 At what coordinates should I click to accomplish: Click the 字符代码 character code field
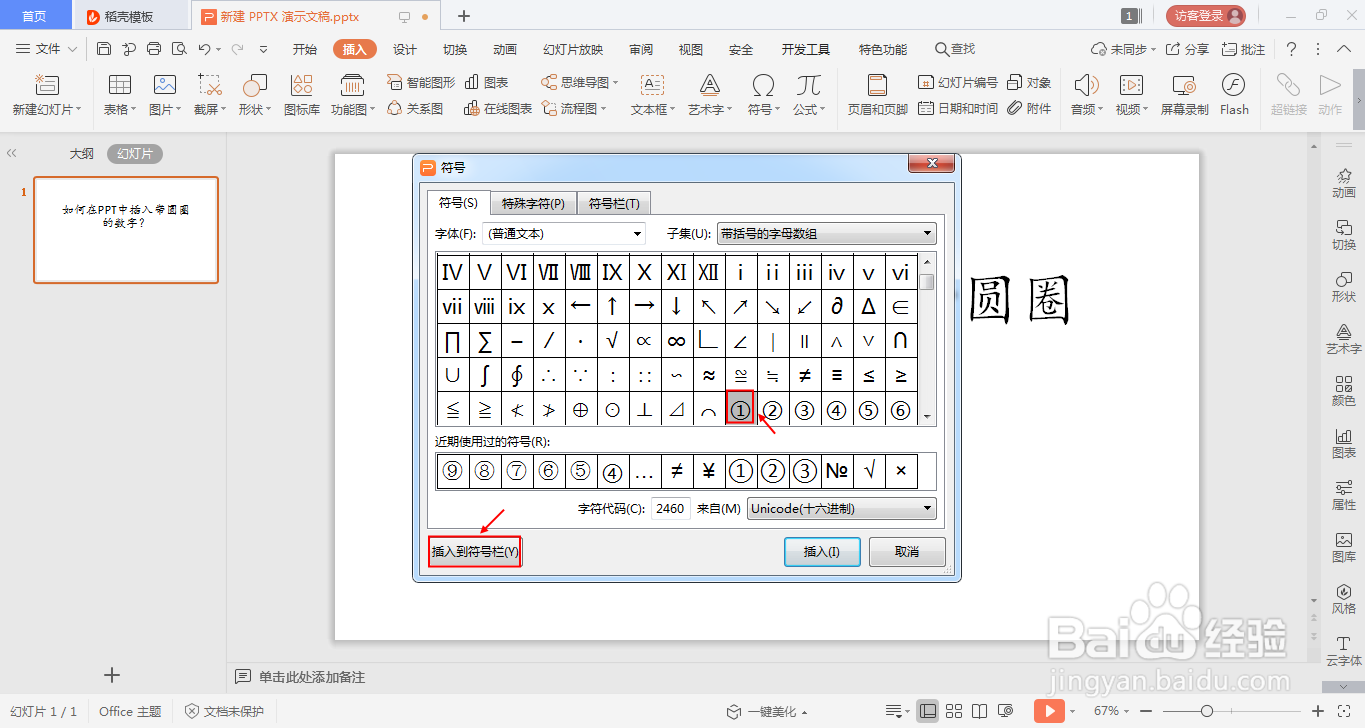coord(670,508)
